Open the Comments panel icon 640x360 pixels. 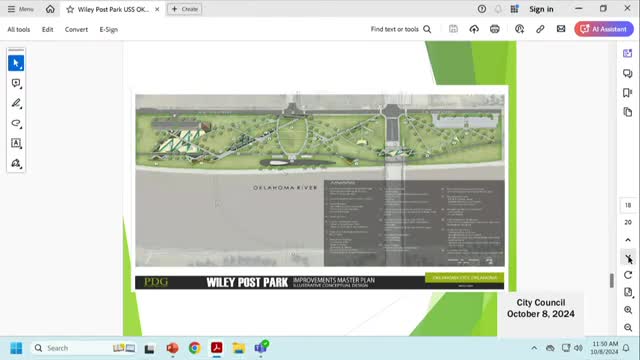[x=627, y=73]
